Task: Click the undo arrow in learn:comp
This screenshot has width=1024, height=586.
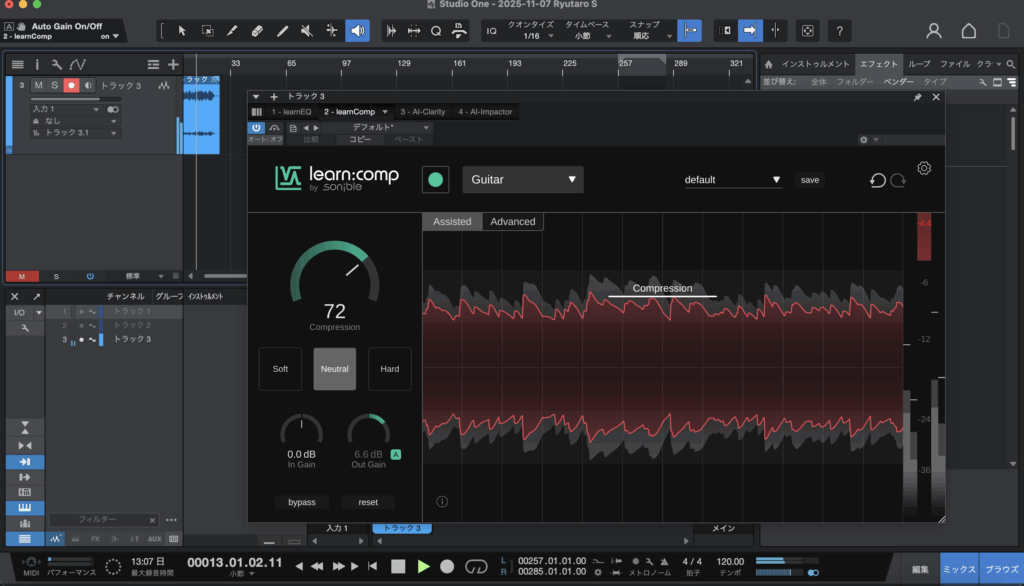Action: 877,180
